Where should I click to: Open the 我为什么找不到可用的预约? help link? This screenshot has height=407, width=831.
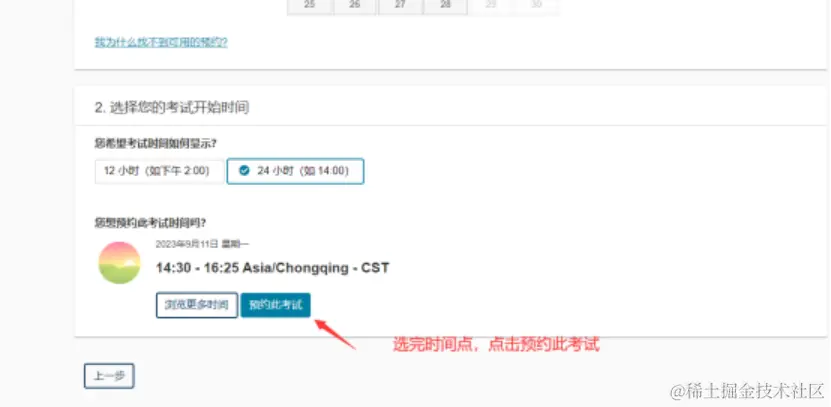[161, 42]
